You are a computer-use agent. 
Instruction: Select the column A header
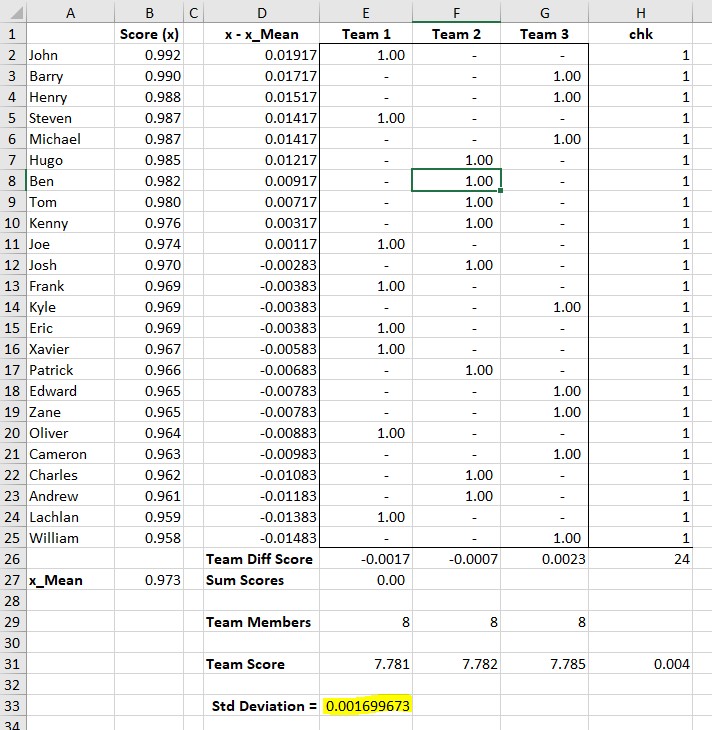(69, 12)
